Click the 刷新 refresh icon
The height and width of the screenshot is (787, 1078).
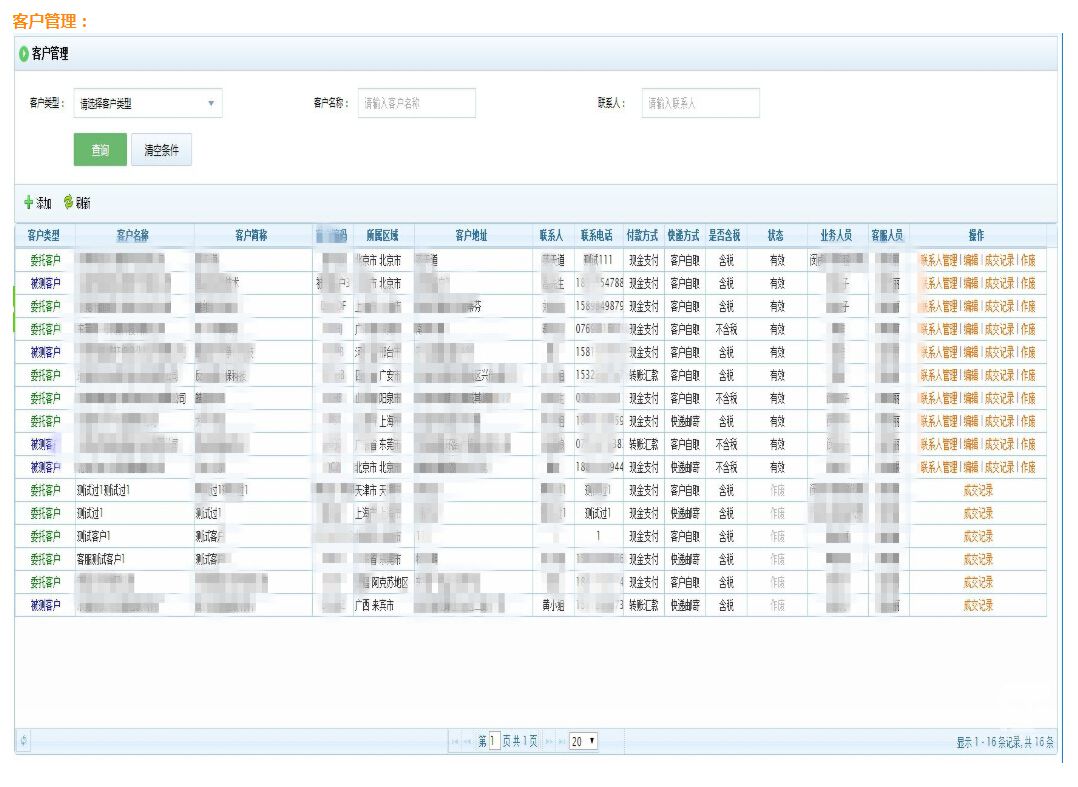(69, 203)
